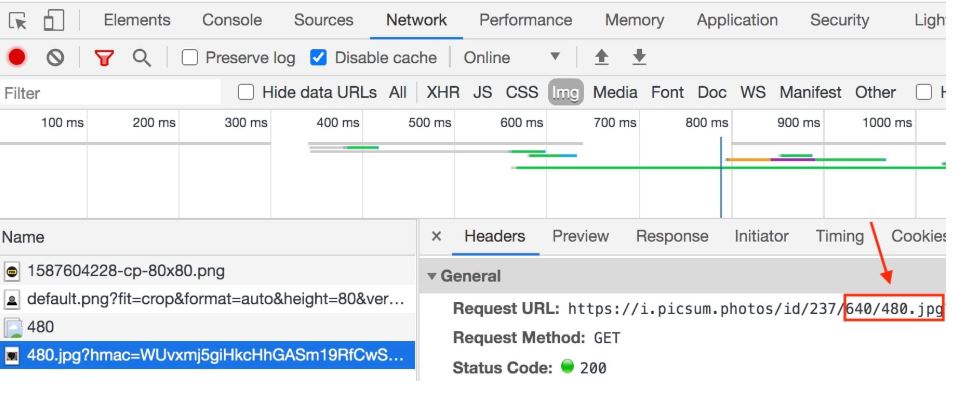Export HAR file with download arrow
Image resolution: width=953 pixels, height=400 pixels.
point(639,57)
